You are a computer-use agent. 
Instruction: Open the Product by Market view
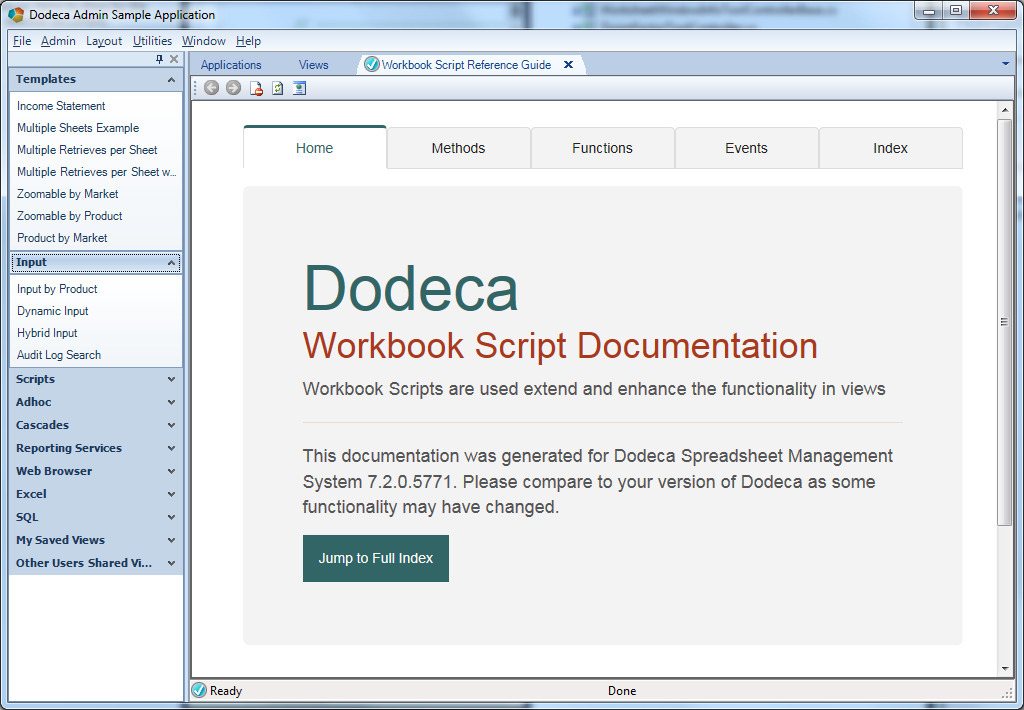click(x=62, y=238)
